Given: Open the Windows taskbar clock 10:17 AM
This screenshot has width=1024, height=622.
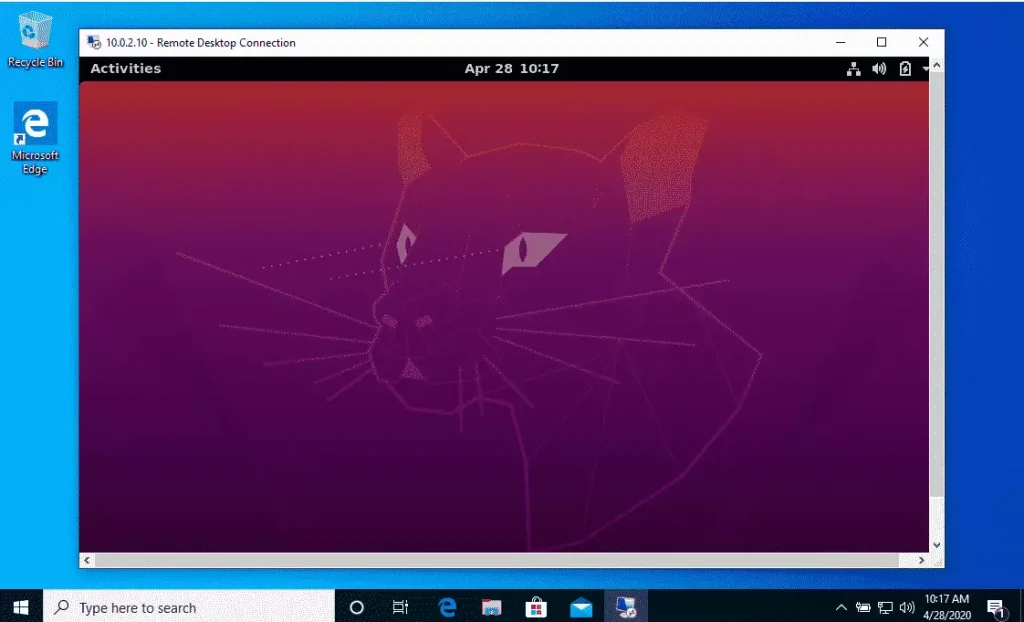Looking at the screenshot, I should coord(946,608).
